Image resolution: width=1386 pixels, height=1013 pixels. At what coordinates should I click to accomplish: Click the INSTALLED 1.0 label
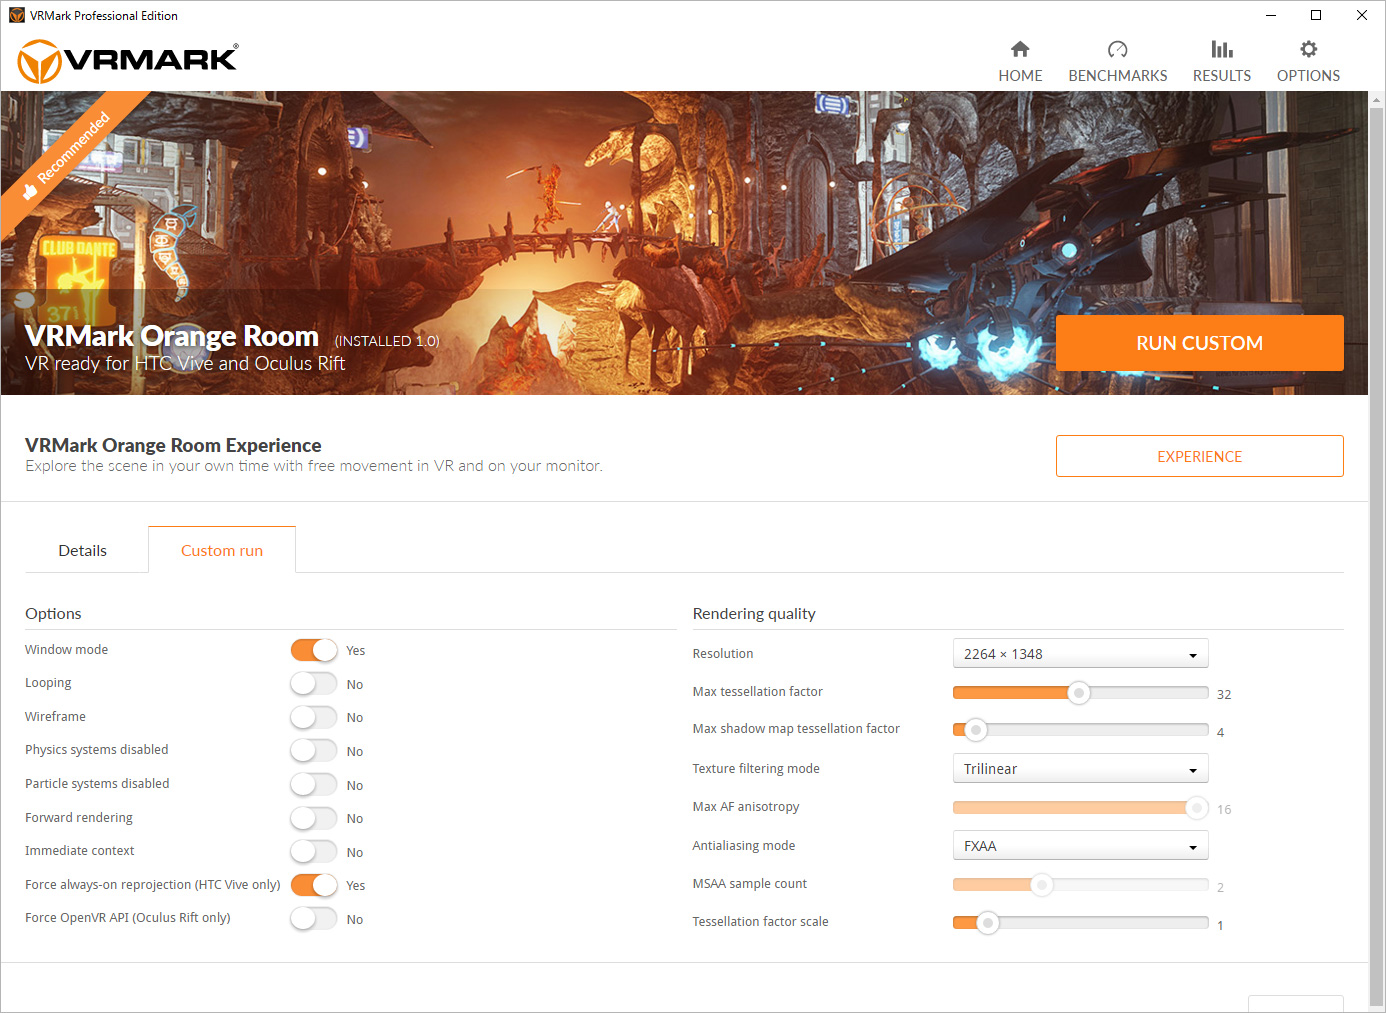pyautogui.click(x=387, y=341)
